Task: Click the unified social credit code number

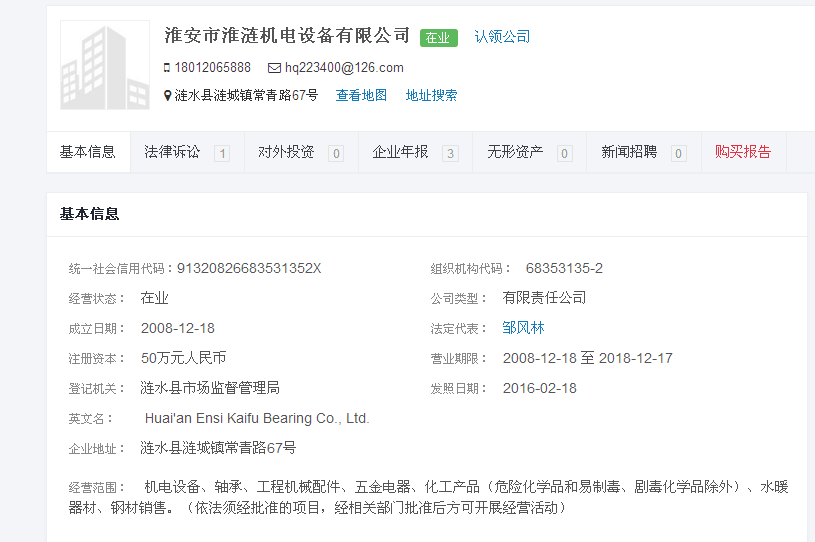Action: coord(249,268)
